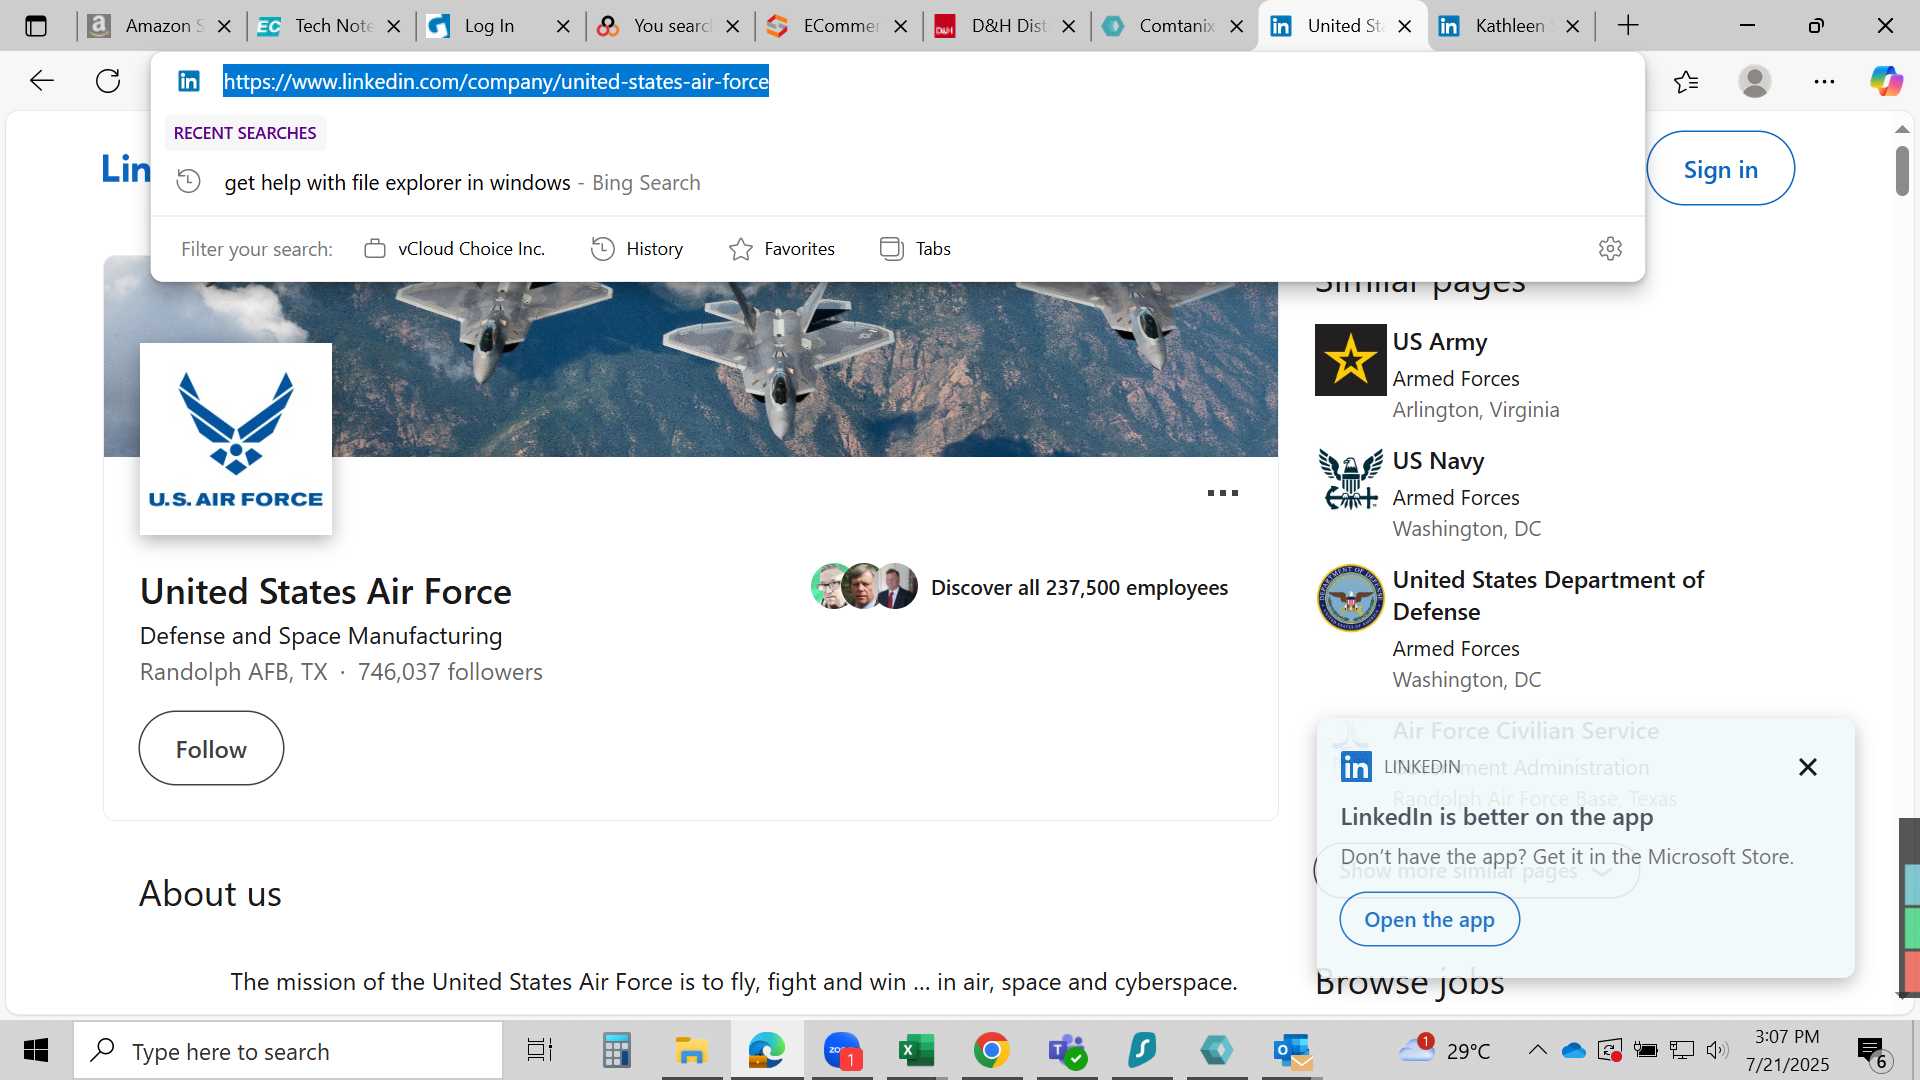Show hidden system tray icons
The image size is (1920, 1080).
pyautogui.click(x=1537, y=1050)
